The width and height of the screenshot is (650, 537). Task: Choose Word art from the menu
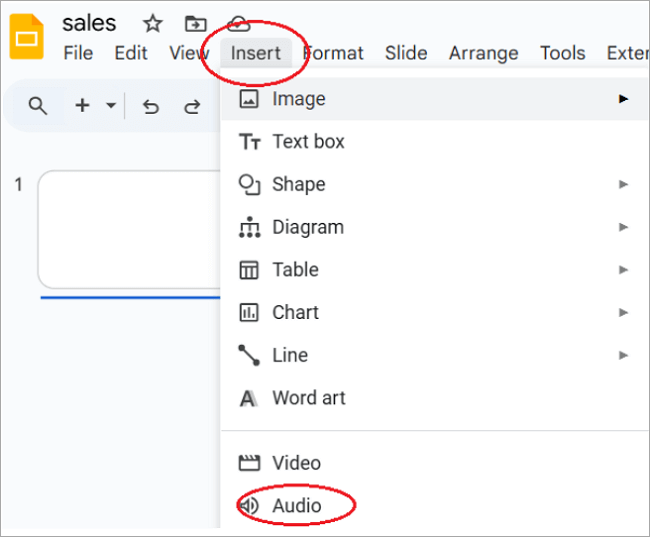click(x=308, y=398)
